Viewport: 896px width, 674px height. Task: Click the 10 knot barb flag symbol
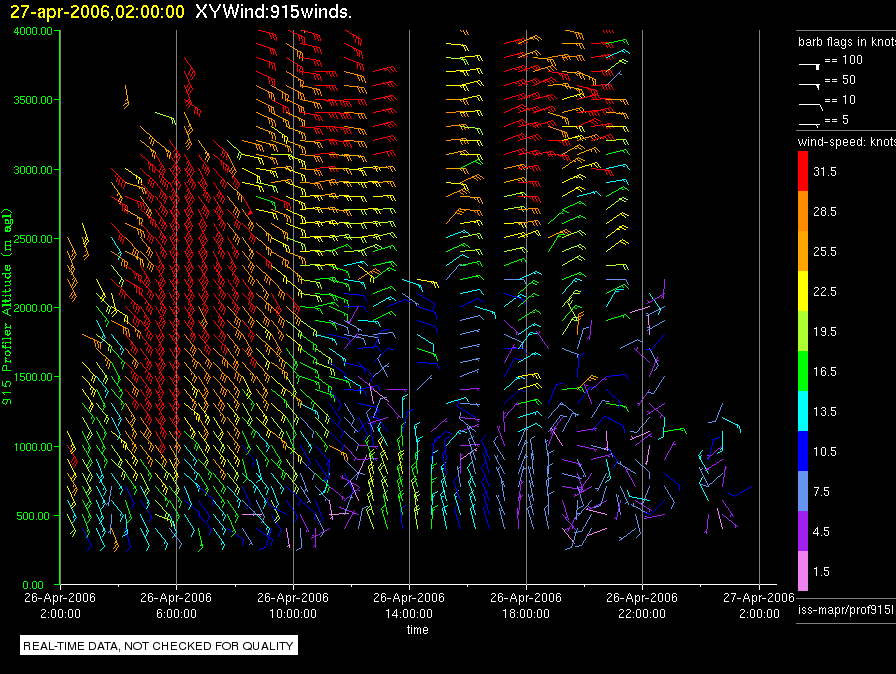(809, 103)
